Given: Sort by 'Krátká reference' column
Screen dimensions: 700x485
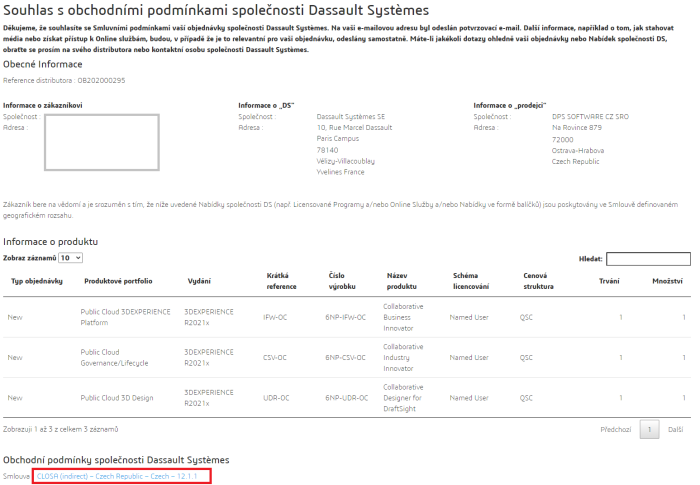Looking at the screenshot, I should (281, 281).
